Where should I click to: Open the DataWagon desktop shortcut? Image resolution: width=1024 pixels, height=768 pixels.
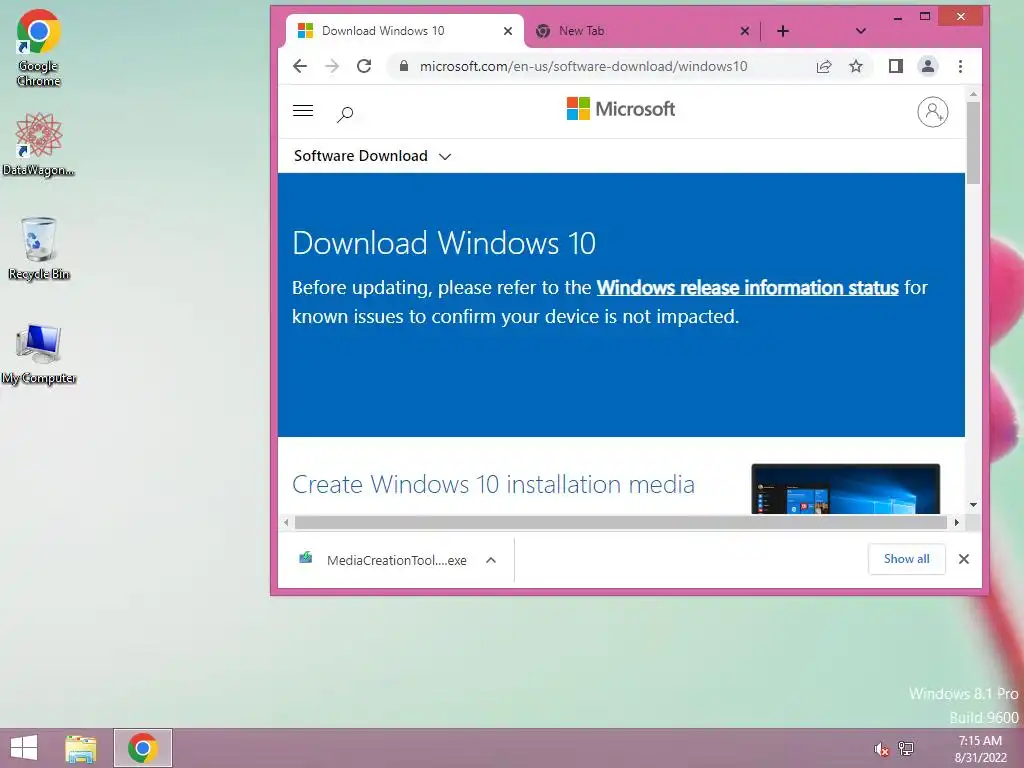pos(39,144)
